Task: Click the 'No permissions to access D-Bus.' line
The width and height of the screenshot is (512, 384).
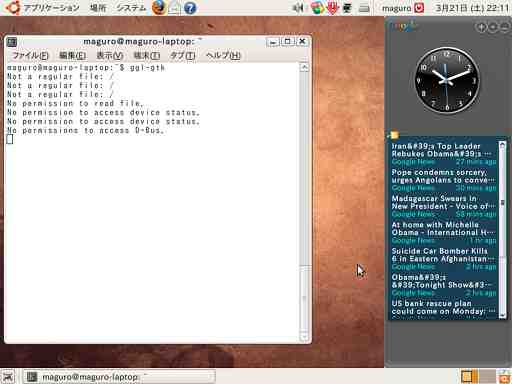Action: pyautogui.click(x=86, y=130)
